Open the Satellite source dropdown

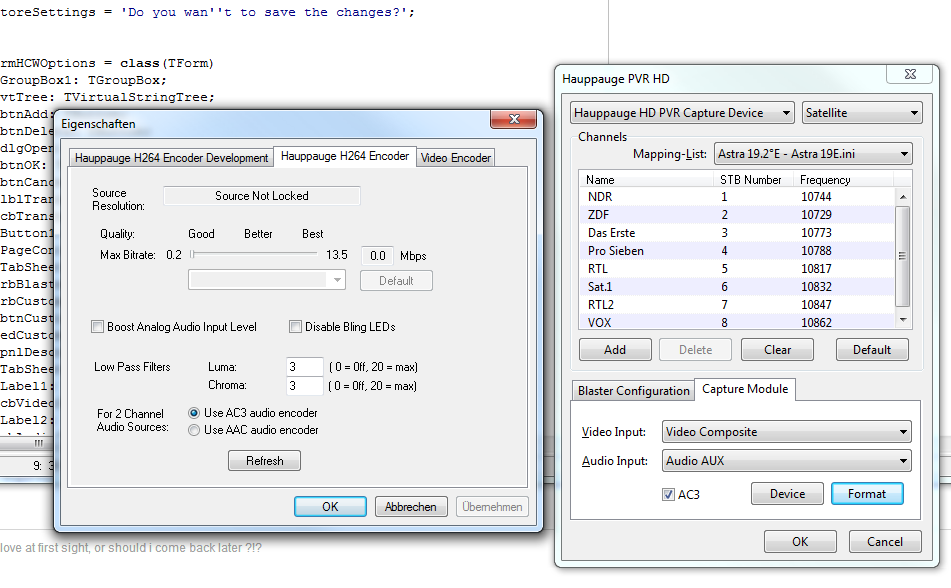pyautogui.click(x=862, y=113)
